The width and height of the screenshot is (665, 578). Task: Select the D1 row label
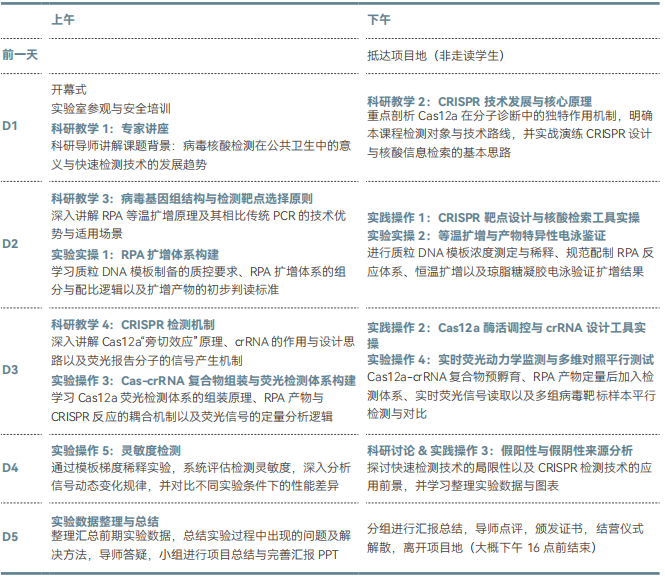pyautogui.click(x=10, y=126)
